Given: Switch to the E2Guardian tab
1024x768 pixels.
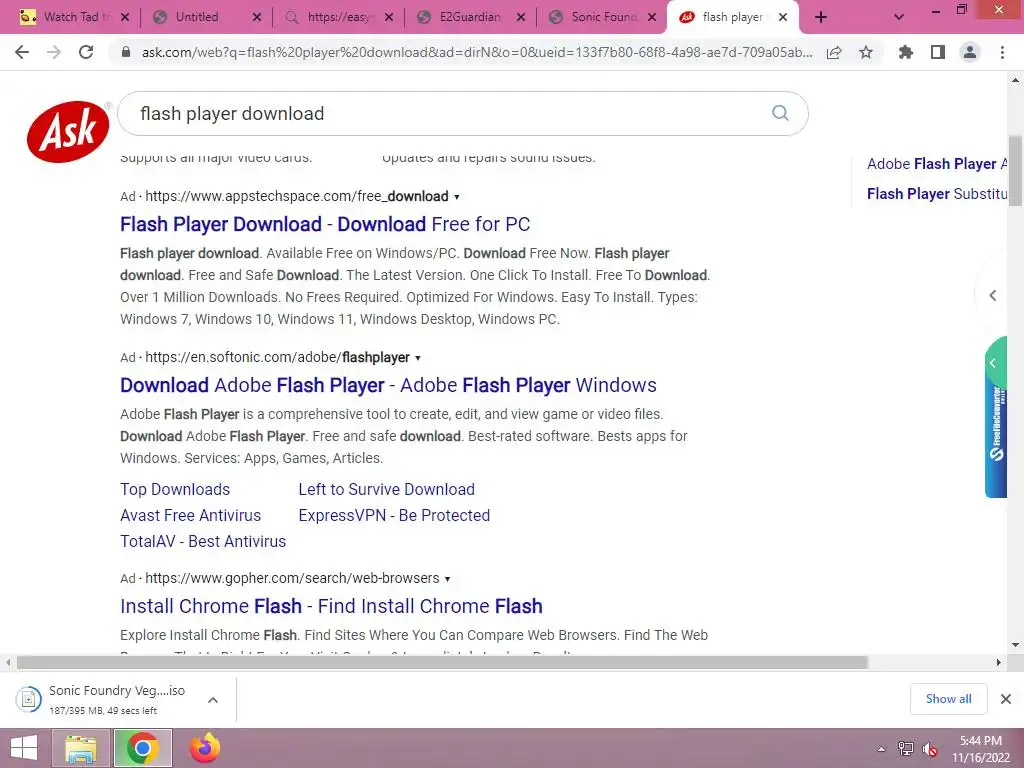Looking at the screenshot, I should coord(470,17).
